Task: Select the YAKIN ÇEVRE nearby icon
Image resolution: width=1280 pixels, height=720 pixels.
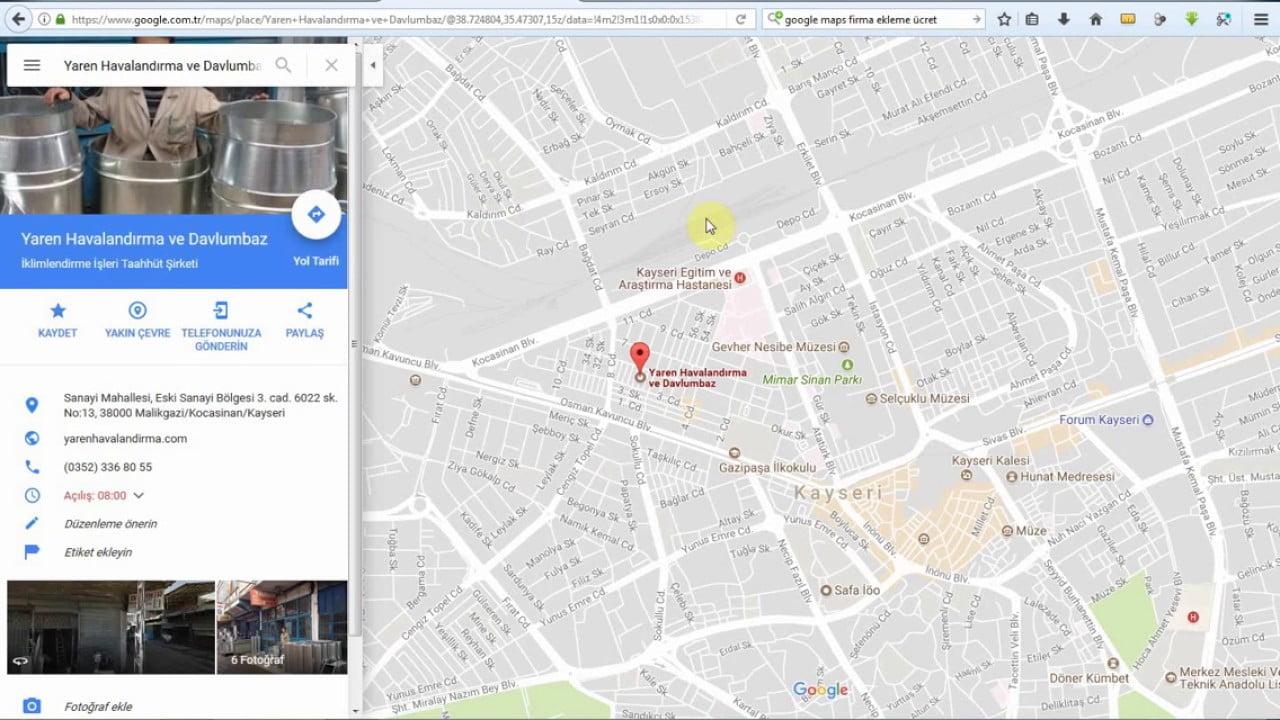Action: point(136,311)
